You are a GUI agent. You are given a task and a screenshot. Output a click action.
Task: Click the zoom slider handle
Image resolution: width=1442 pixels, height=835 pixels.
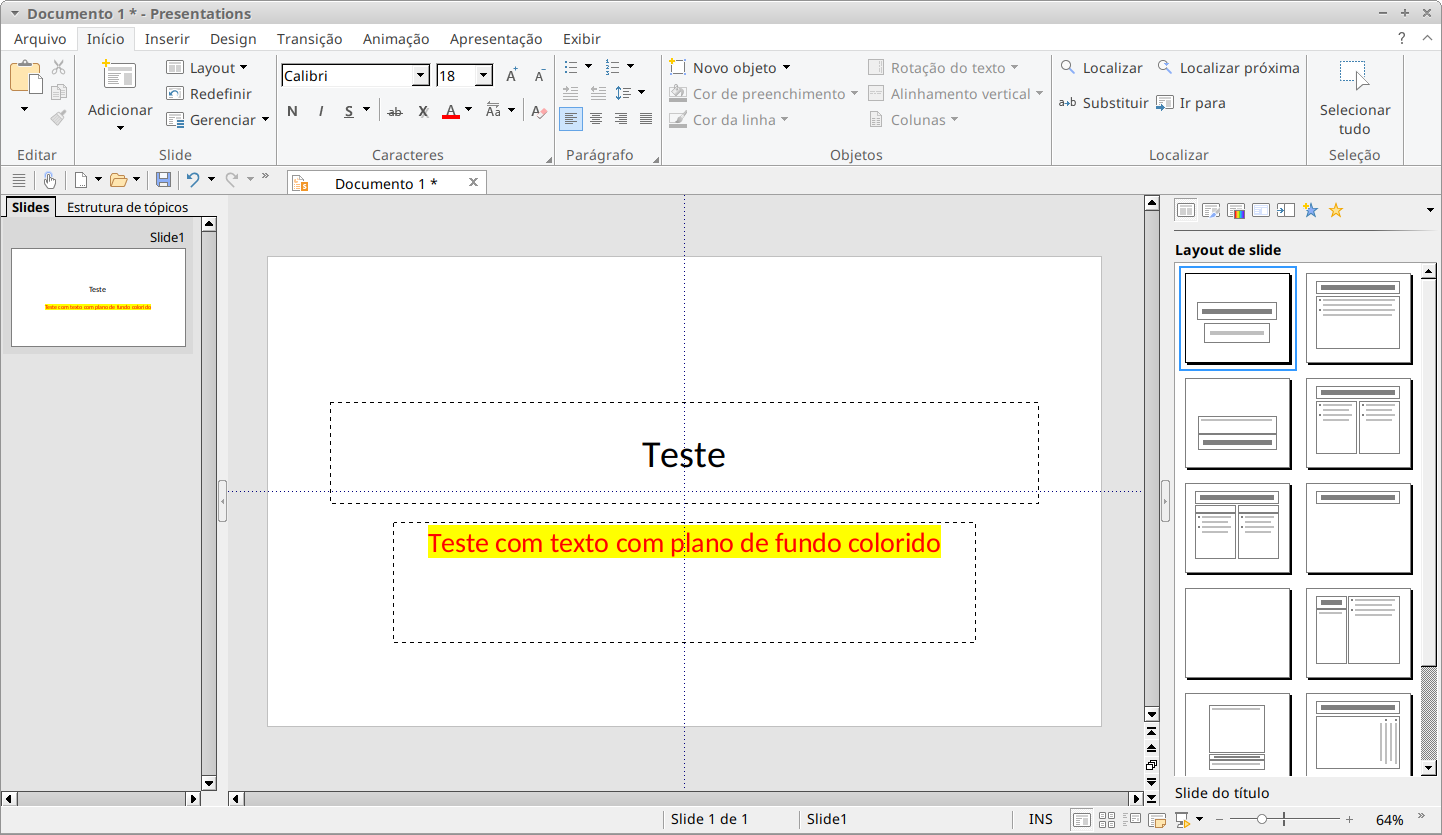pyautogui.click(x=1262, y=820)
